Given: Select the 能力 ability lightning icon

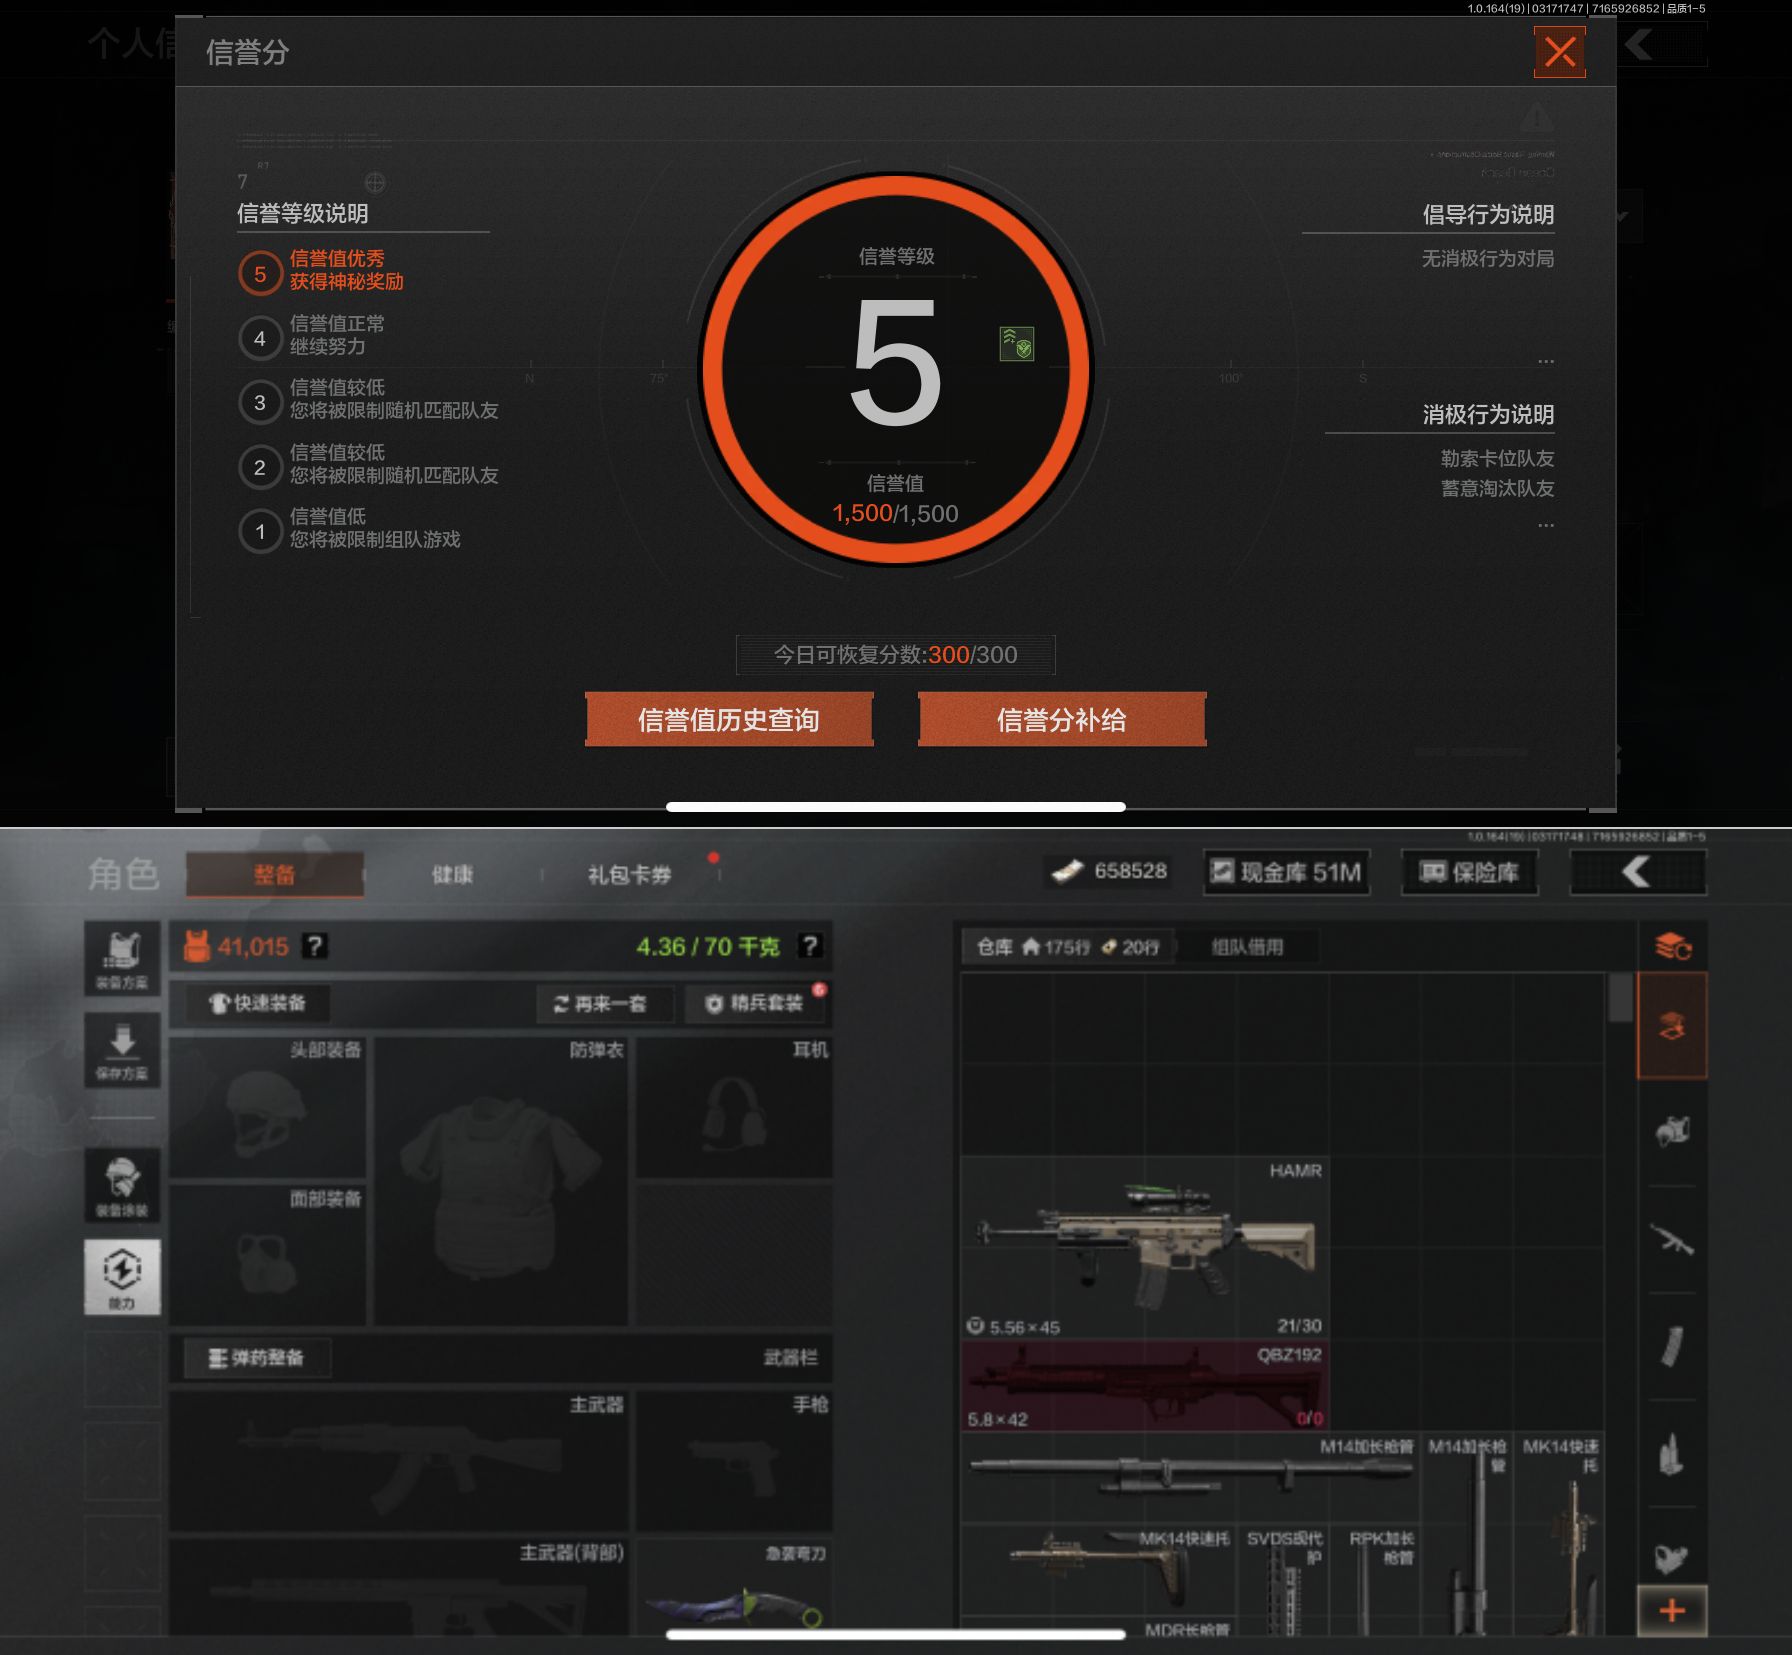Looking at the screenshot, I should [122, 1277].
